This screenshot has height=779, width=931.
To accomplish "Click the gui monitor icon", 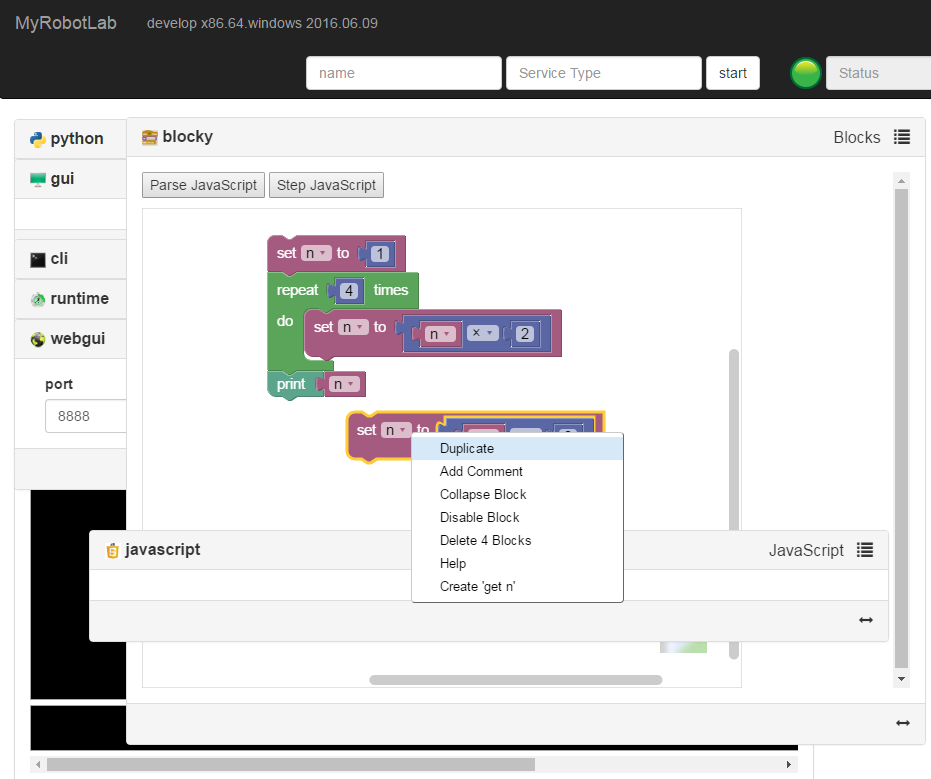I will [x=37, y=179].
